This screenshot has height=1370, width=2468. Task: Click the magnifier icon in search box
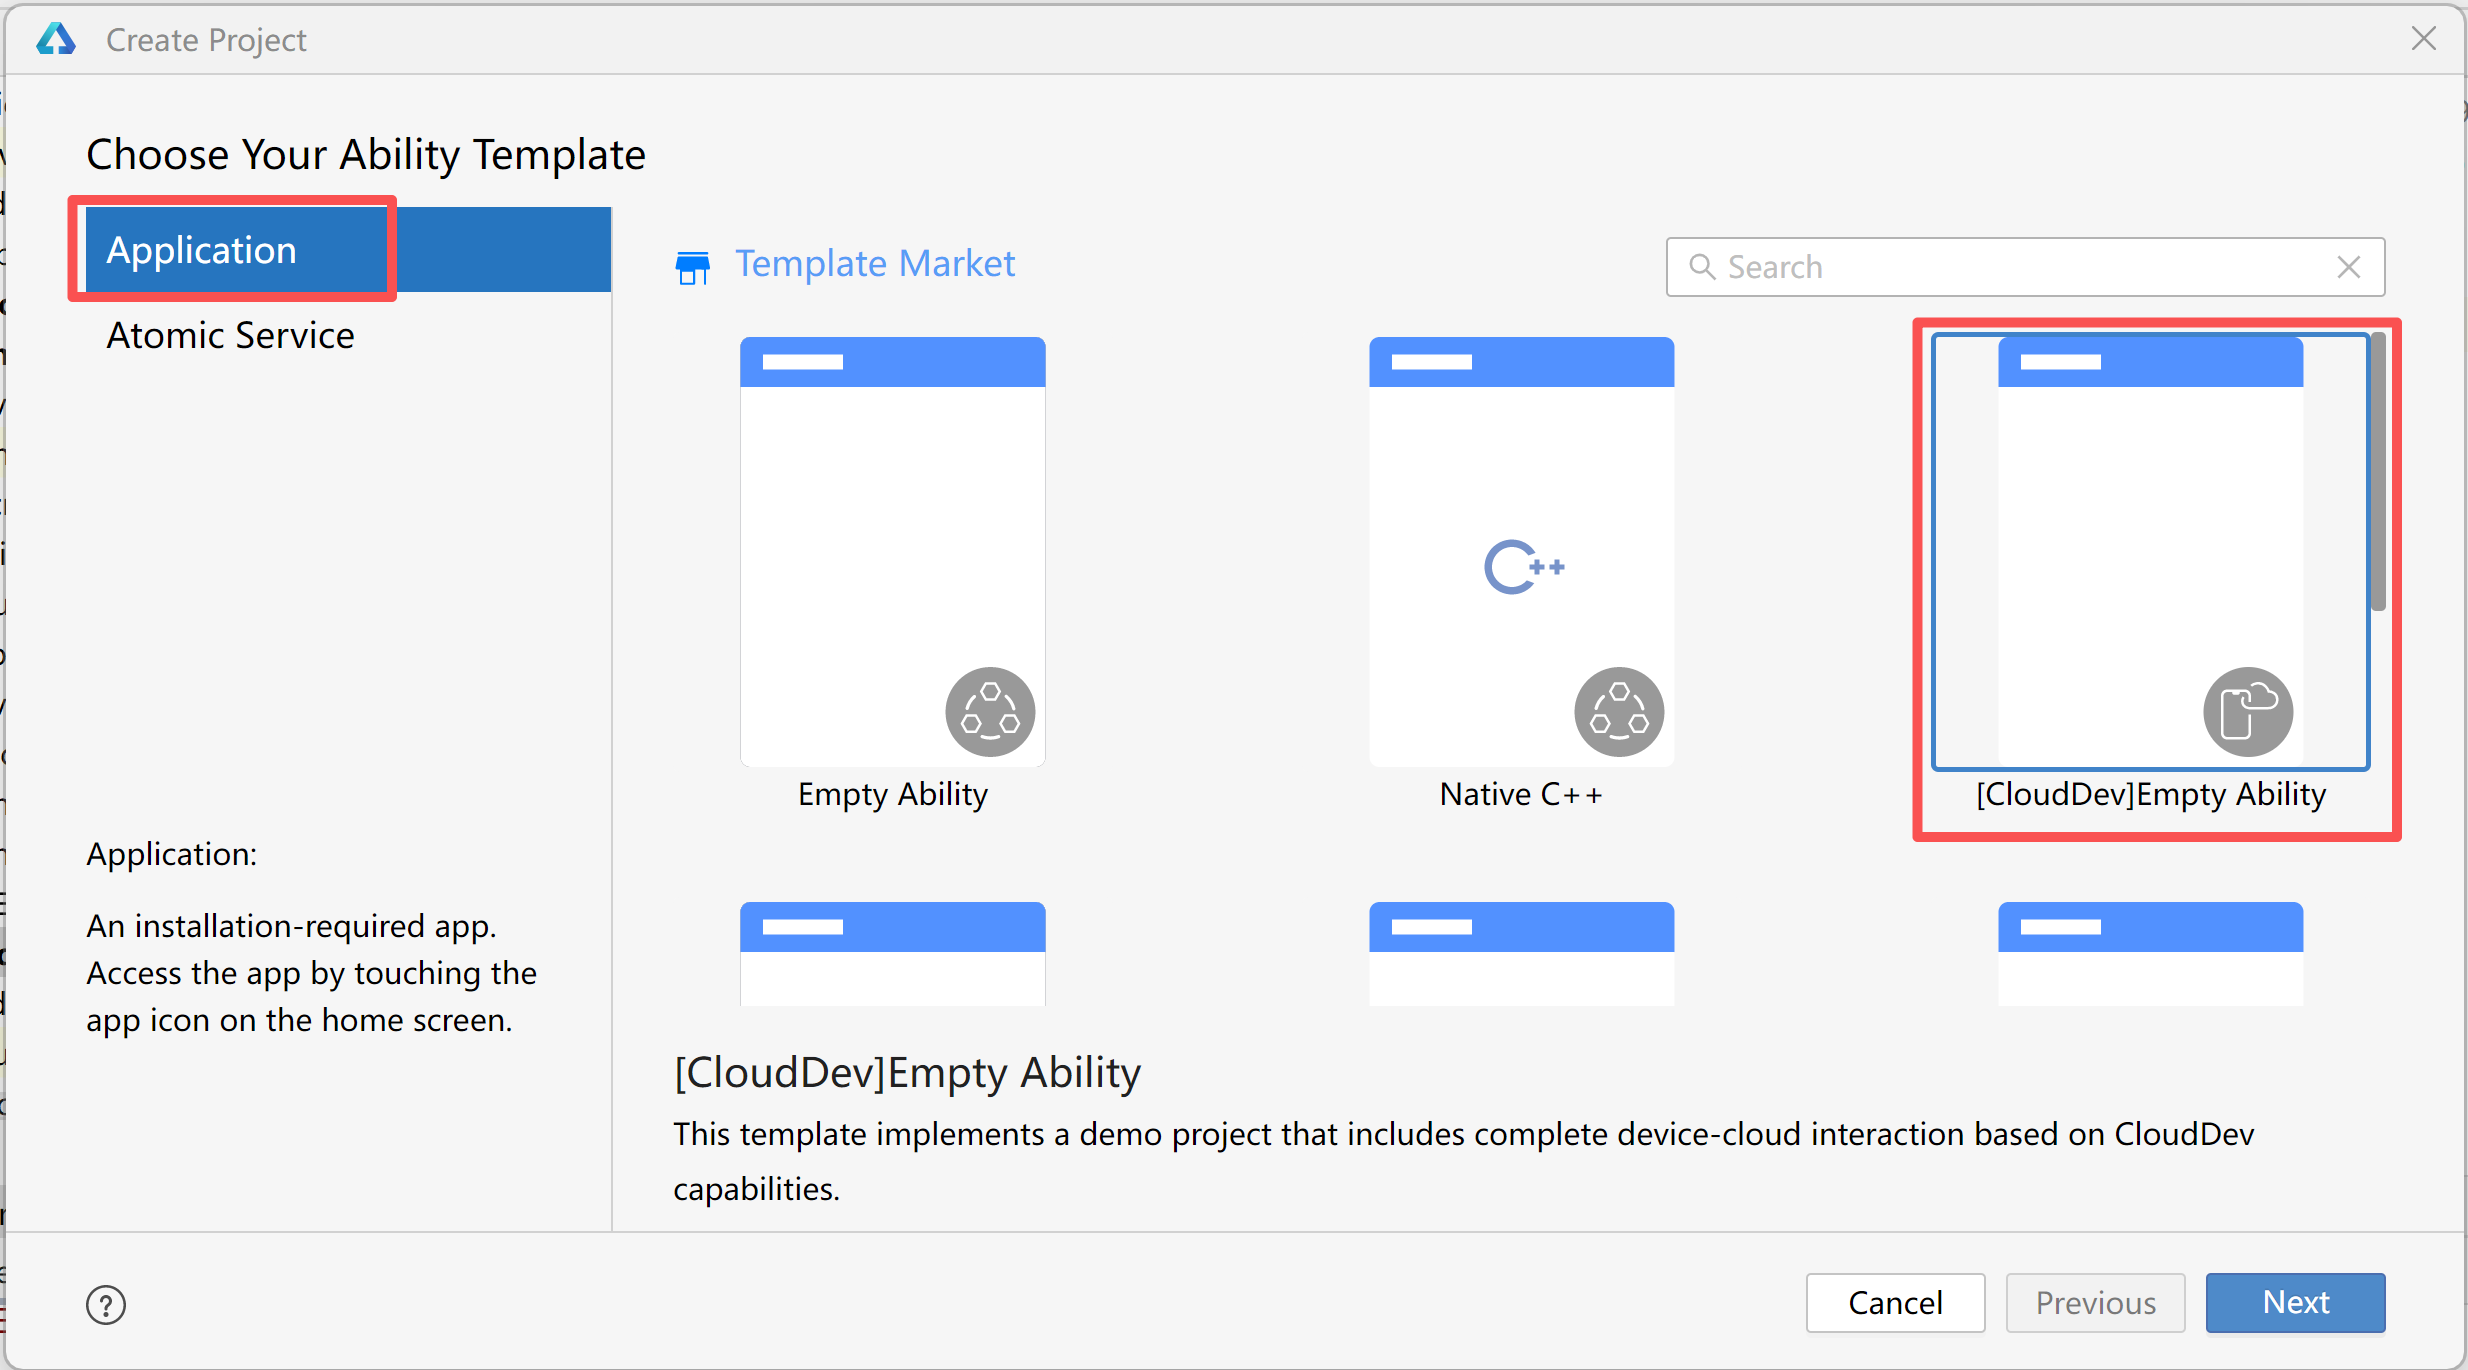pyautogui.click(x=1702, y=267)
